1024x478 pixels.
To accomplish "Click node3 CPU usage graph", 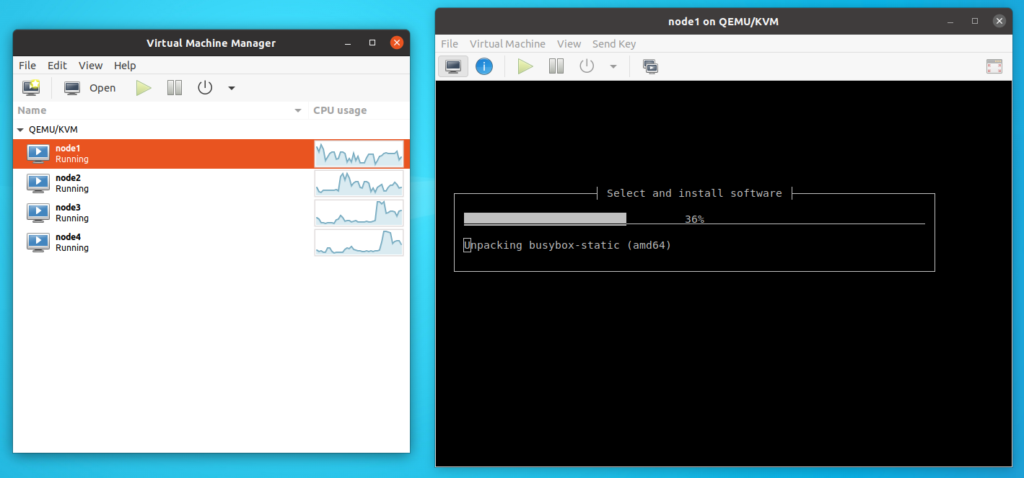I will (x=358, y=213).
